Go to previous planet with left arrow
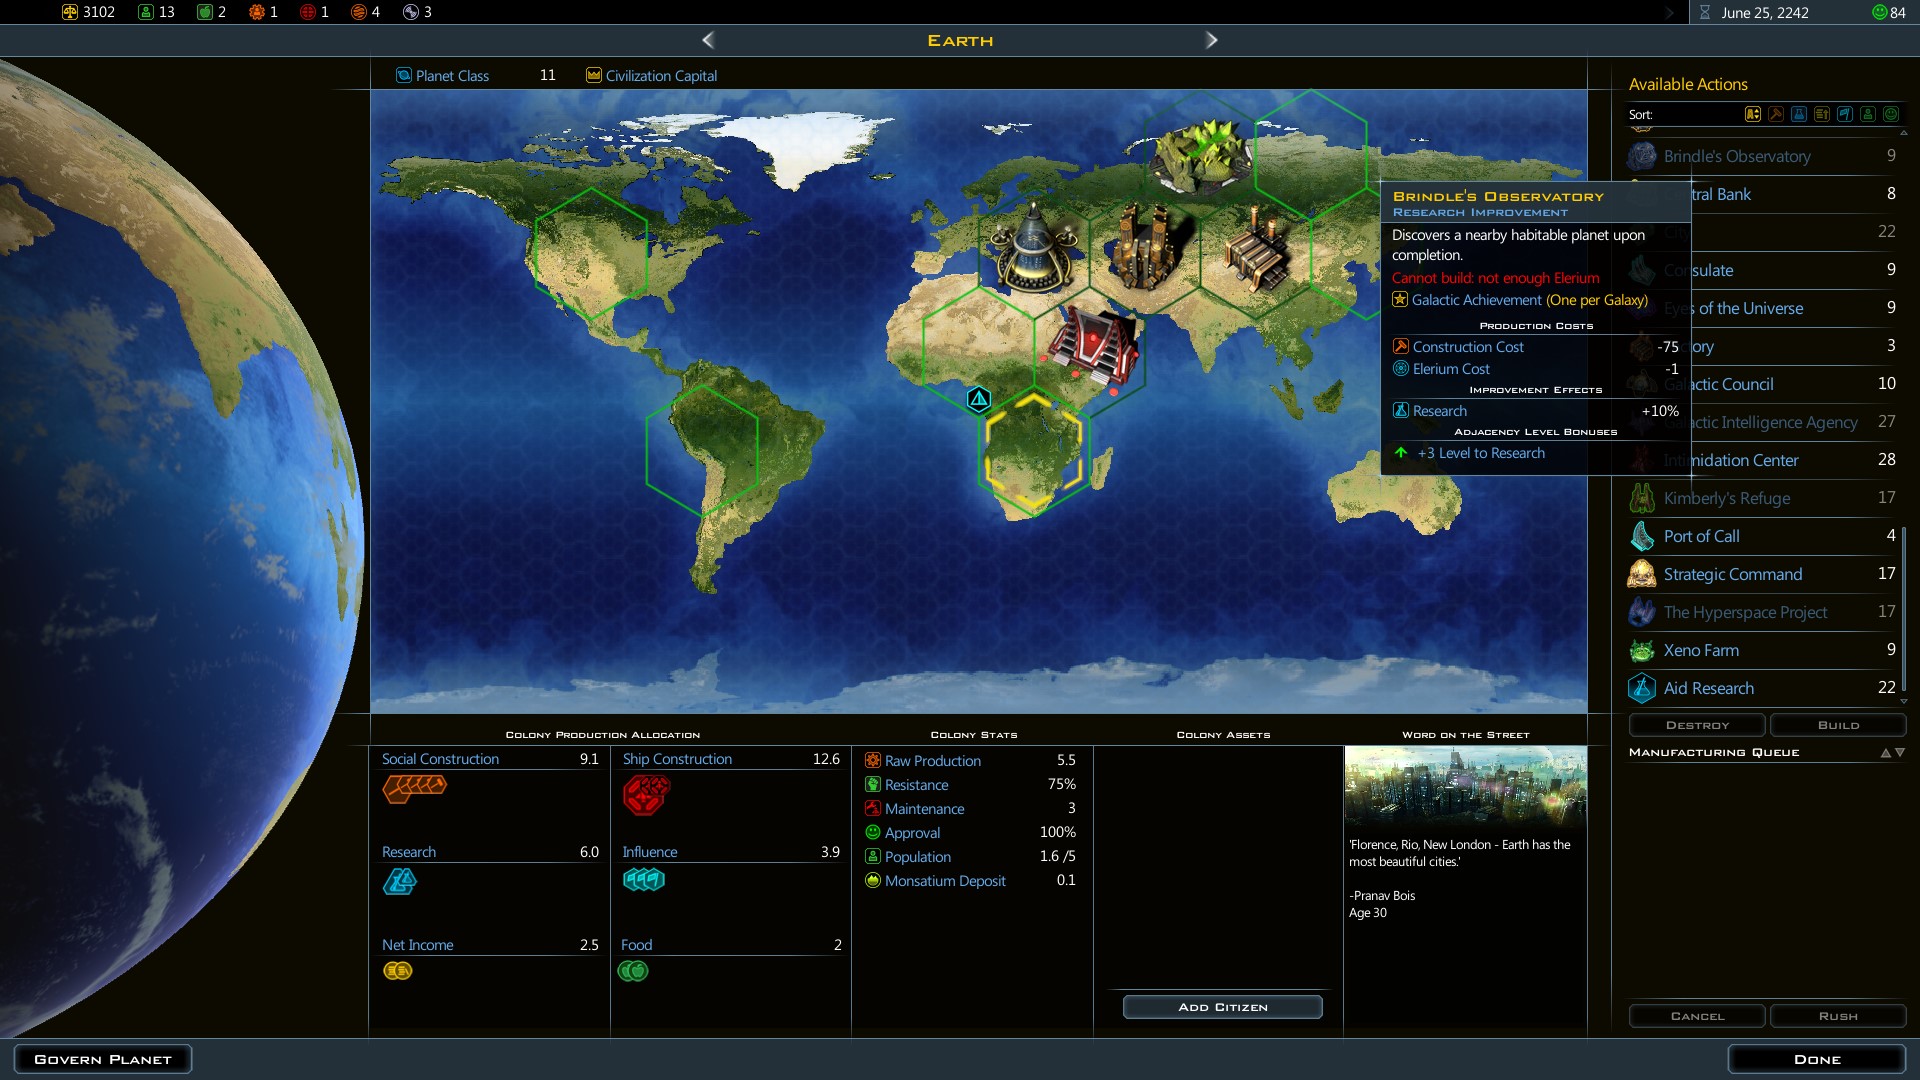The height and width of the screenshot is (1080, 1920). (708, 40)
